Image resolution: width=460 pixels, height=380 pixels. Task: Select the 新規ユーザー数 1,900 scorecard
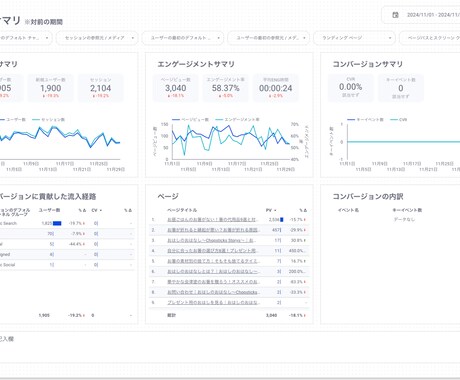coord(51,88)
